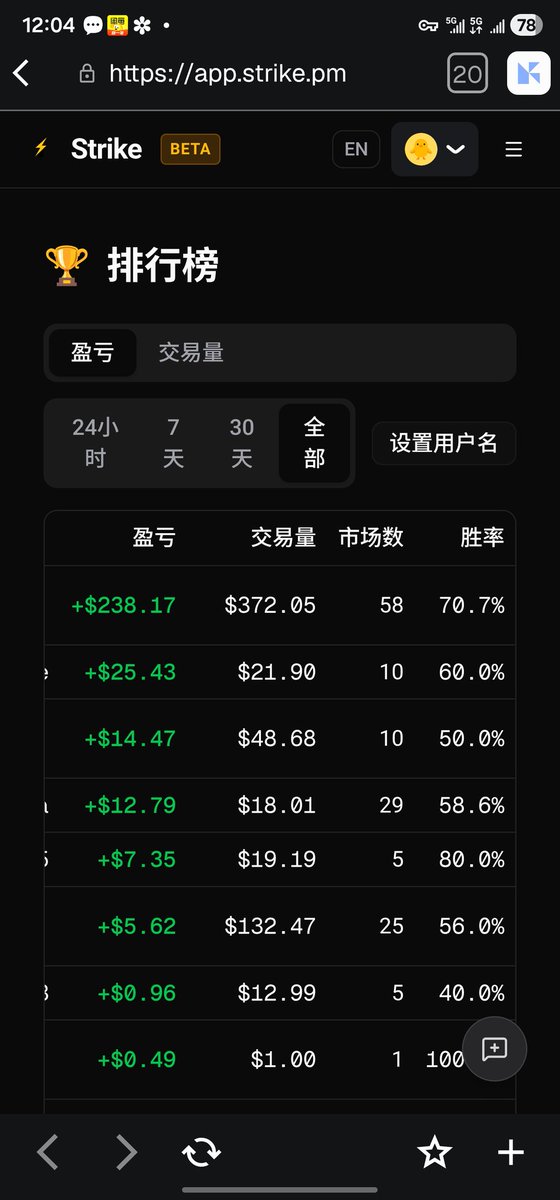
Task: Click the 80.0% win rate cell
Action: point(472,859)
